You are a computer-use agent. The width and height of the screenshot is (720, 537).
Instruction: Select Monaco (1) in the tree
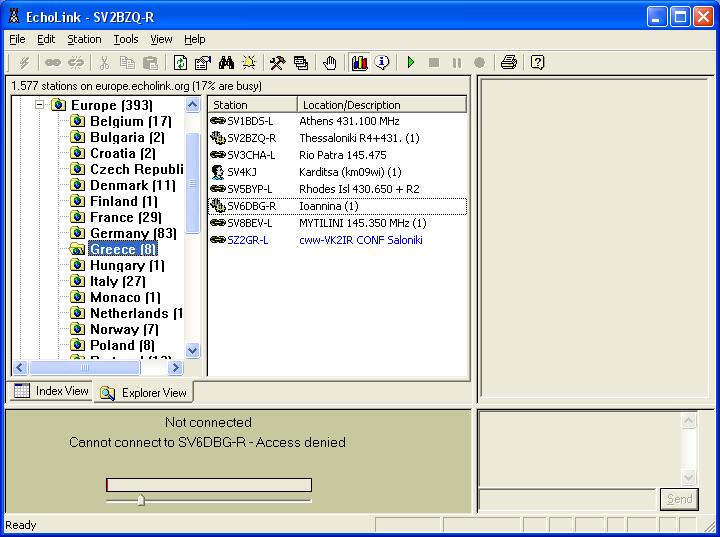pyautogui.click(x=125, y=298)
